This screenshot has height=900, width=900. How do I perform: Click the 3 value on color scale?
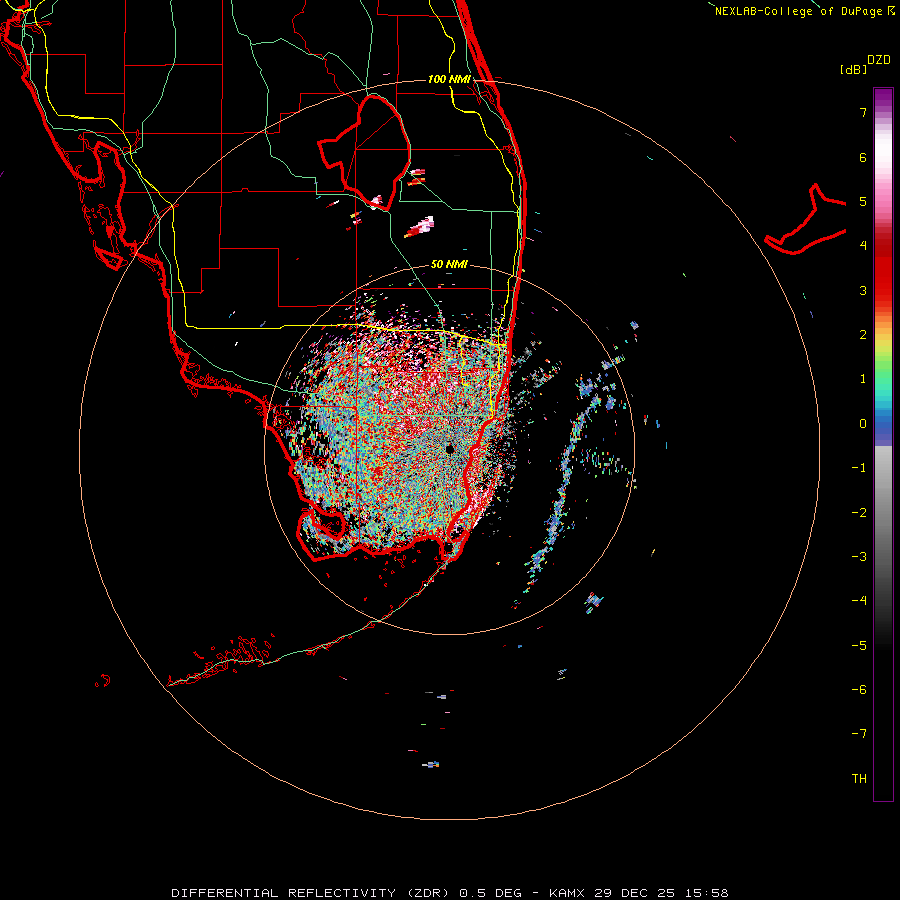click(863, 290)
